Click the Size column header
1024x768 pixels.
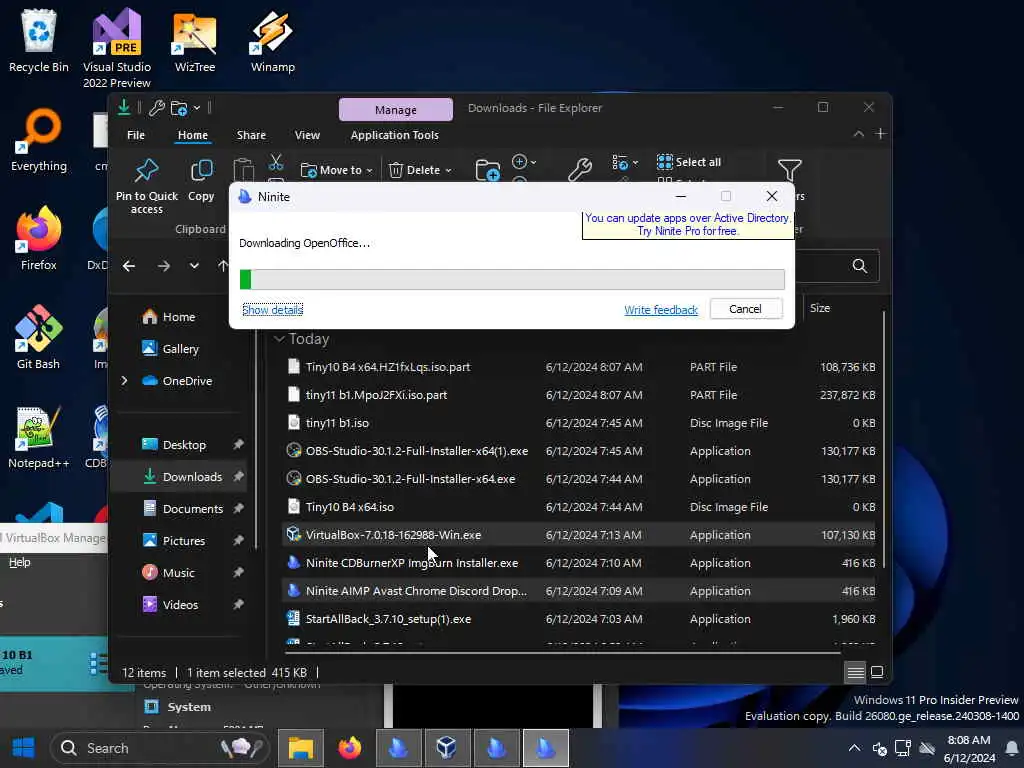pyautogui.click(x=820, y=308)
